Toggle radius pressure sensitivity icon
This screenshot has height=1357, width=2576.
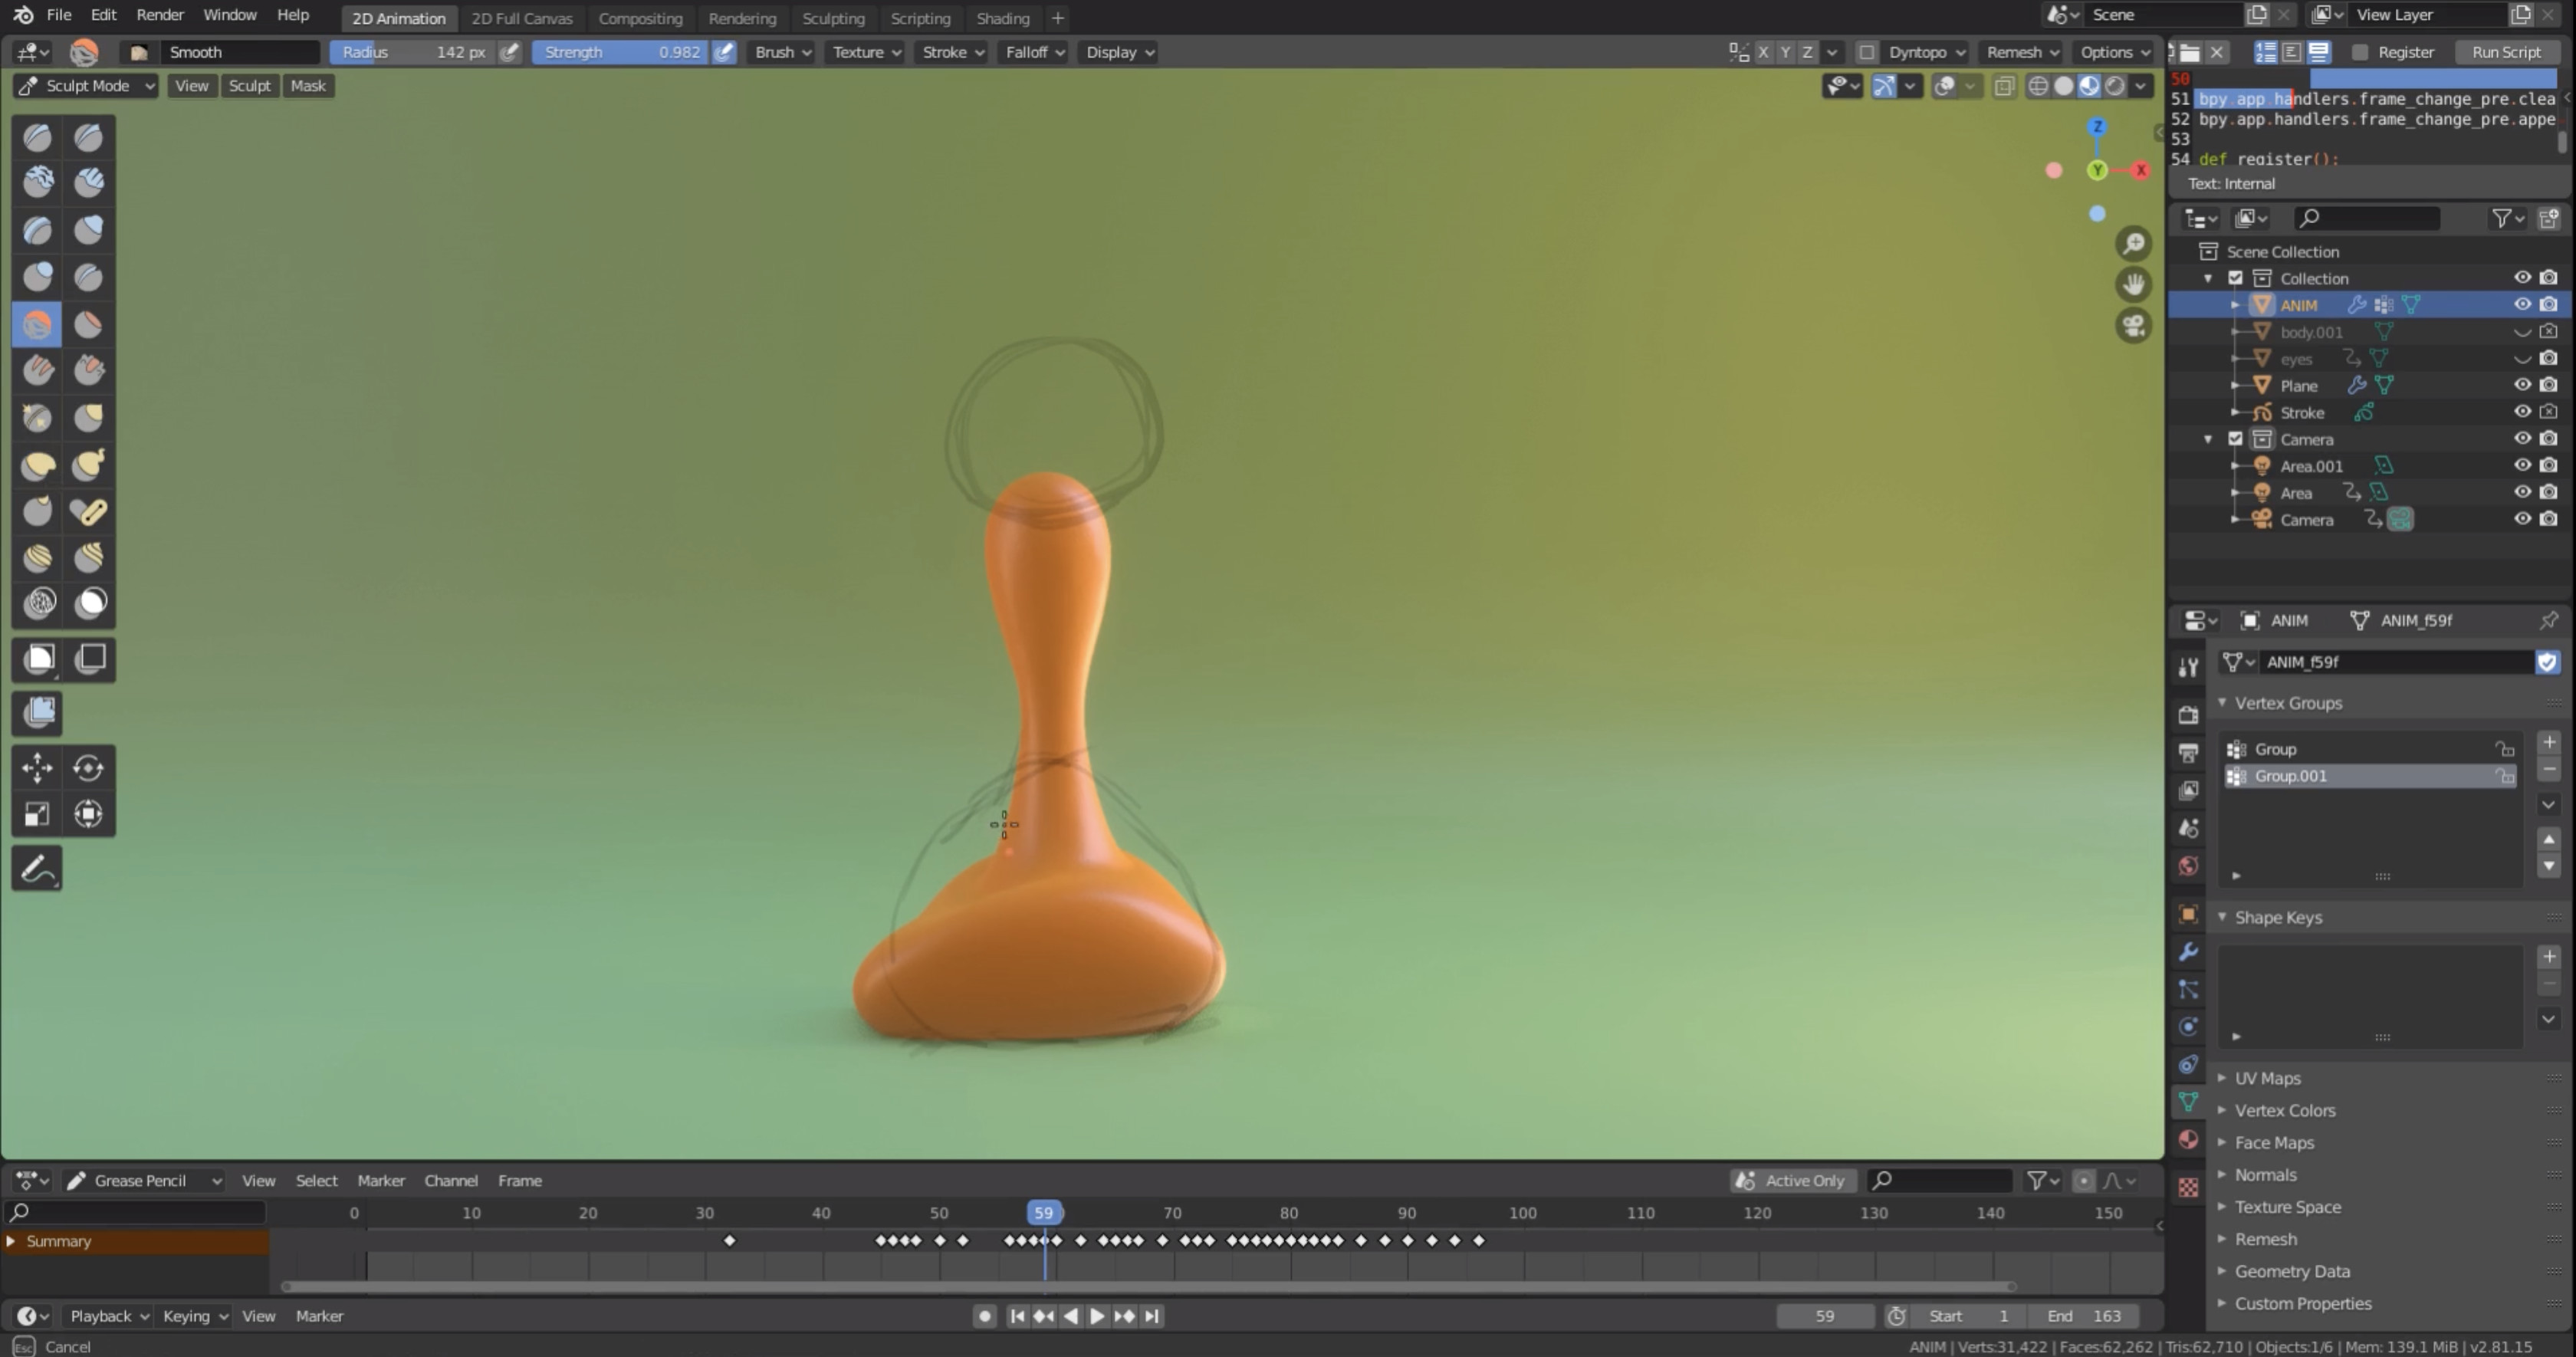[x=510, y=52]
